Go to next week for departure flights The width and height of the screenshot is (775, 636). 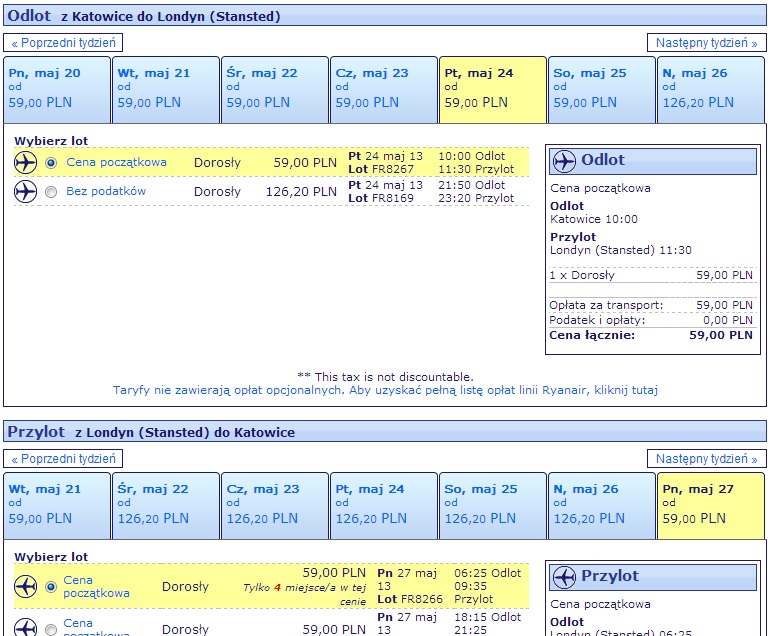tap(707, 43)
